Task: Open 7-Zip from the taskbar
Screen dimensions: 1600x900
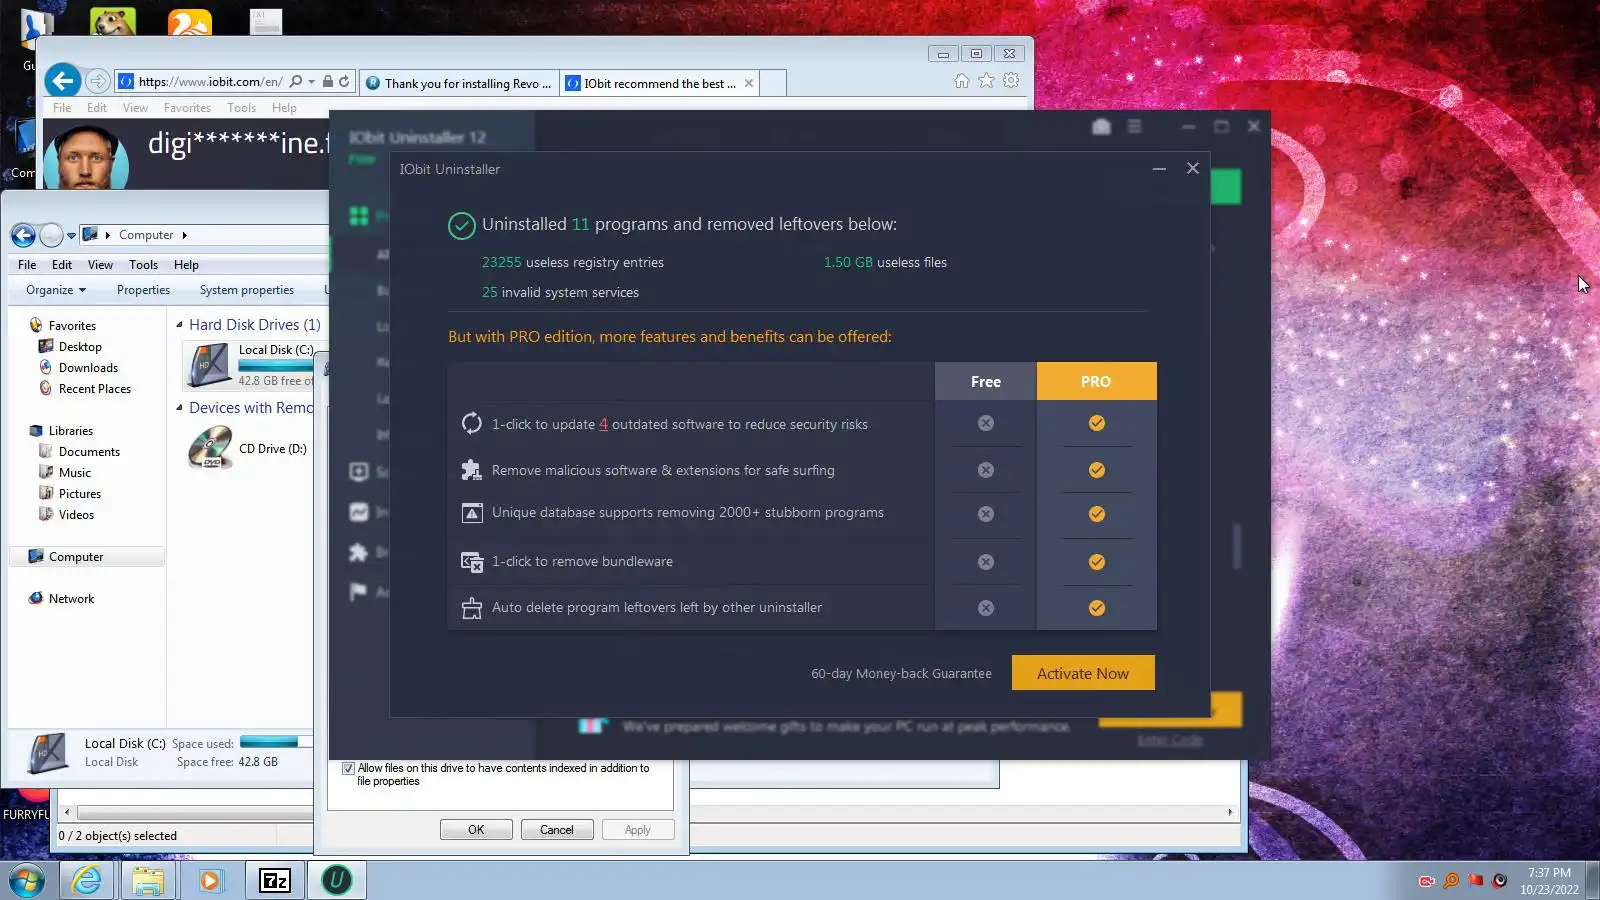Action: 275,880
